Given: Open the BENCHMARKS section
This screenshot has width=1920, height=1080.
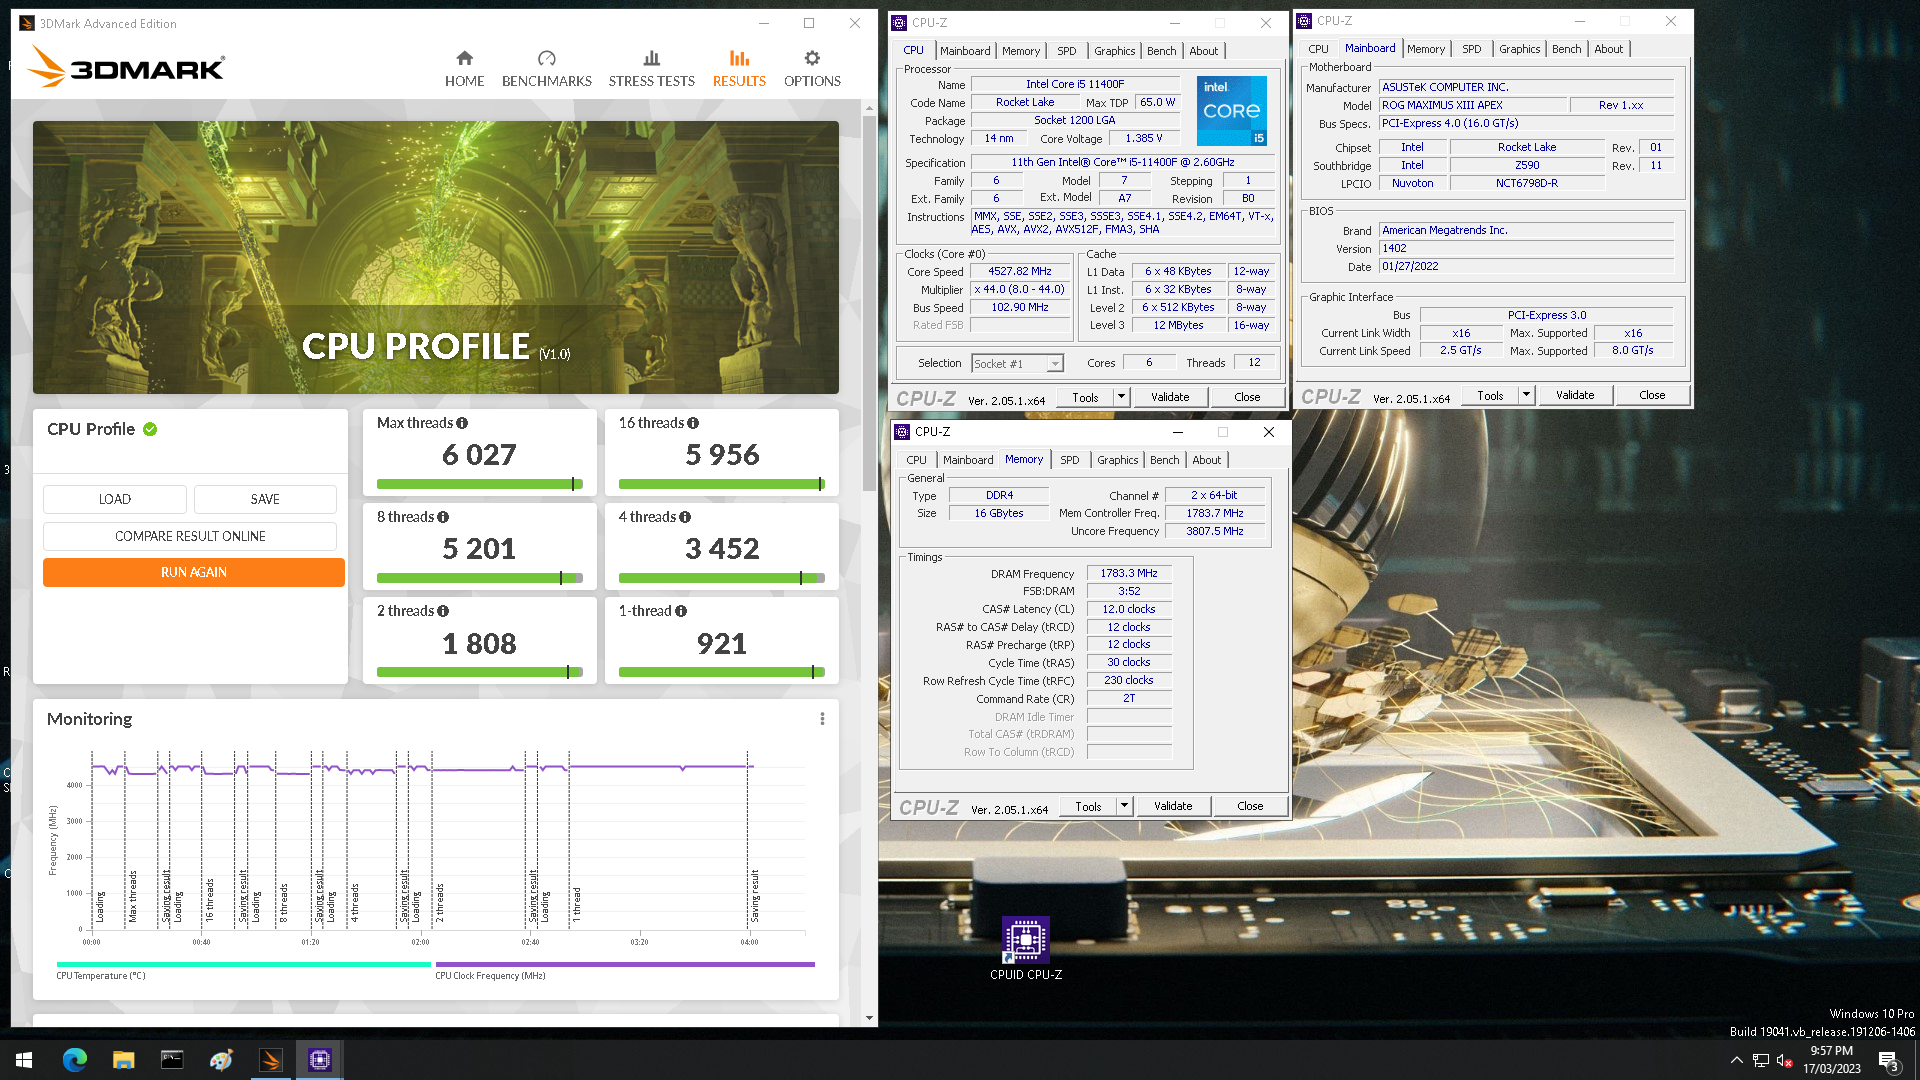Looking at the screenshot, I should (546, 68).
